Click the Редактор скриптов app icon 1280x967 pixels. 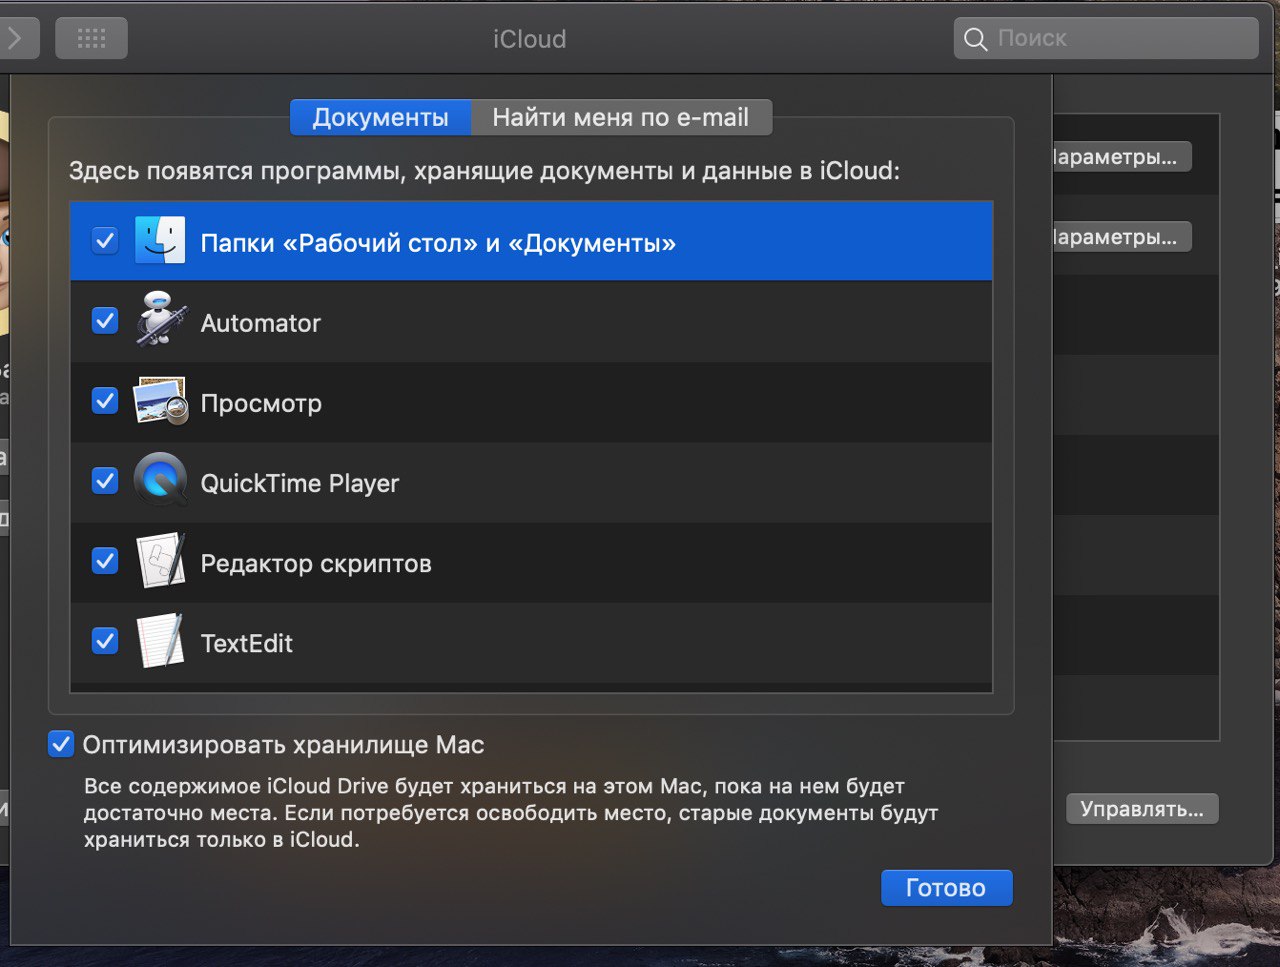coord(160,561)
